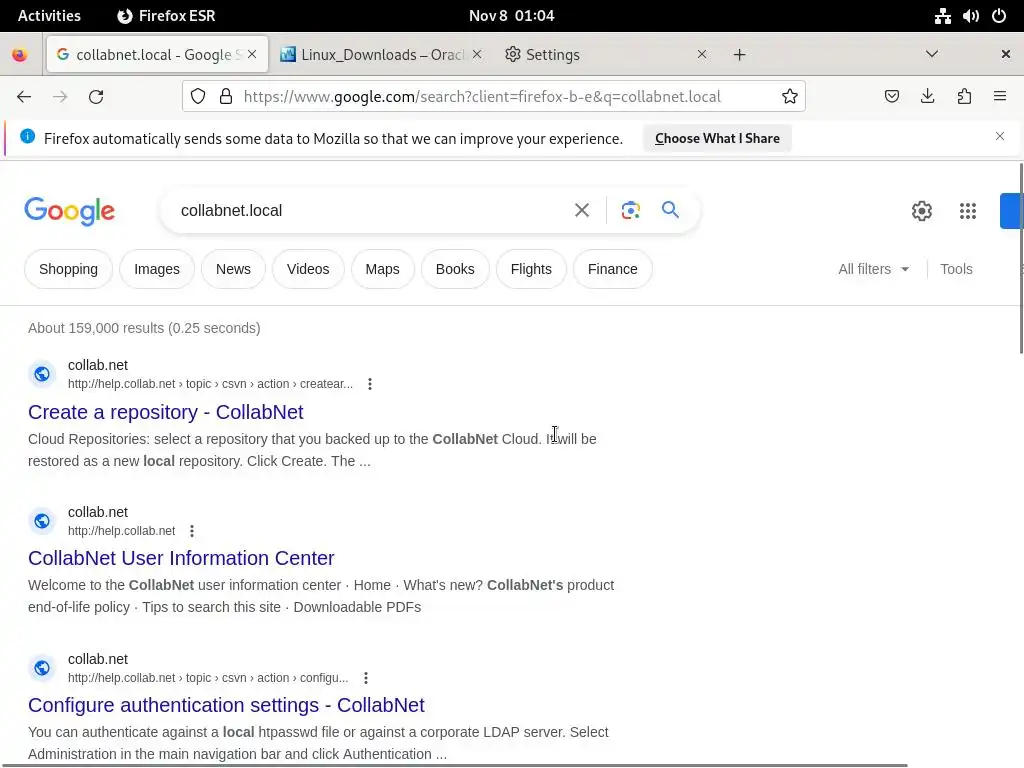This screenshot has width=1024, height=768.
Task: Open CollabNet User Information Center link
Action: (x=181, y=558)
